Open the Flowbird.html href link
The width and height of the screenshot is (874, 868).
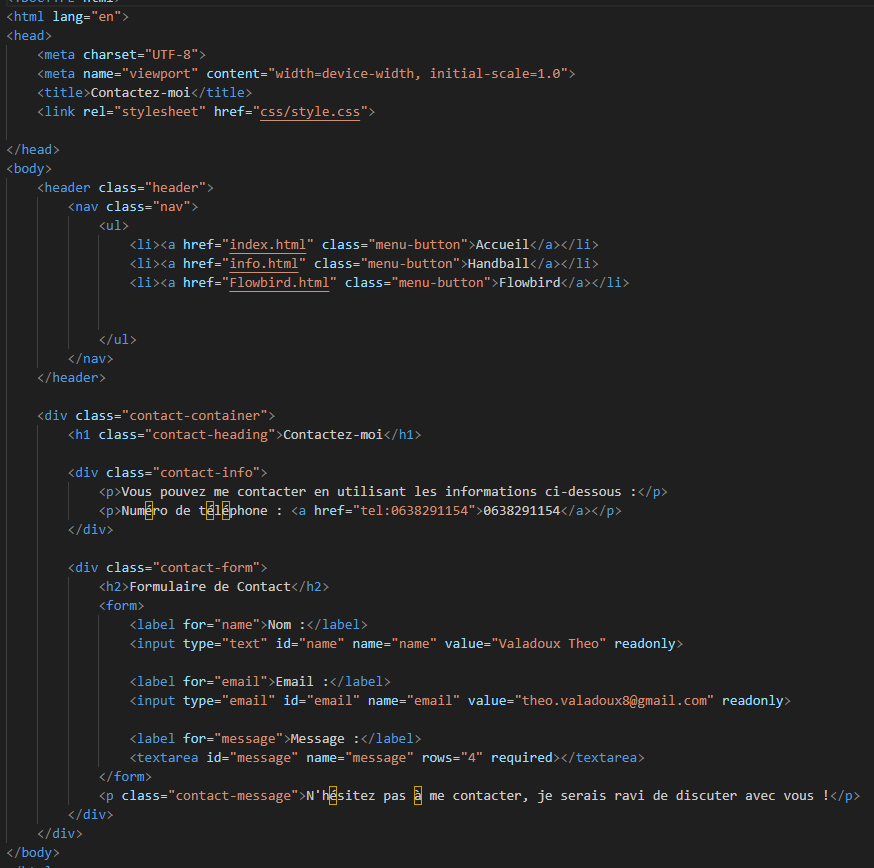(279, 283)
